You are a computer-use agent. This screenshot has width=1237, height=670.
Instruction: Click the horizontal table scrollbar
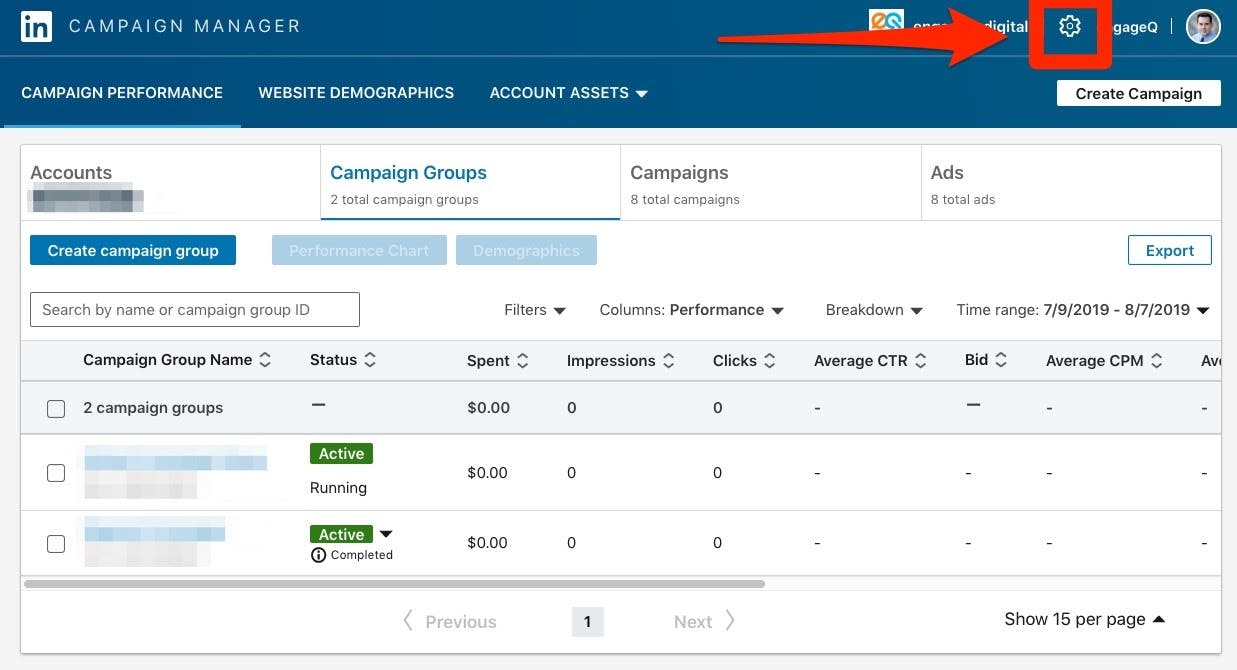click(394, 583)
